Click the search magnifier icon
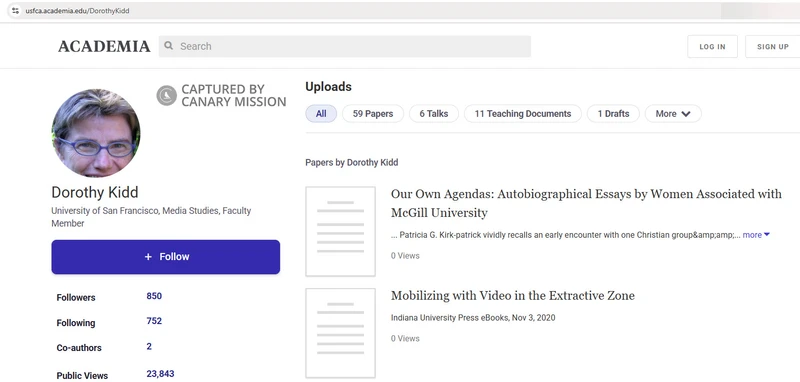800x382 pixels. [169, 46]
